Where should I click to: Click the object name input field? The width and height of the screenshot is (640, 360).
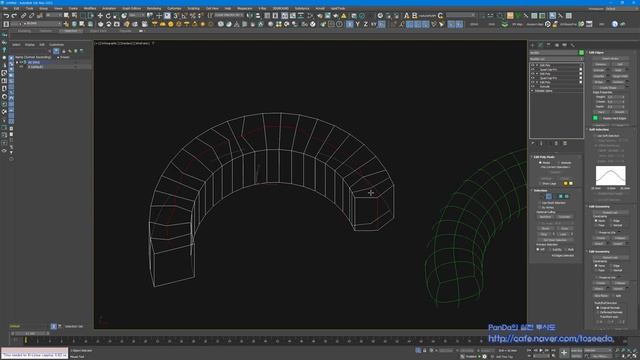pos(553,53)
